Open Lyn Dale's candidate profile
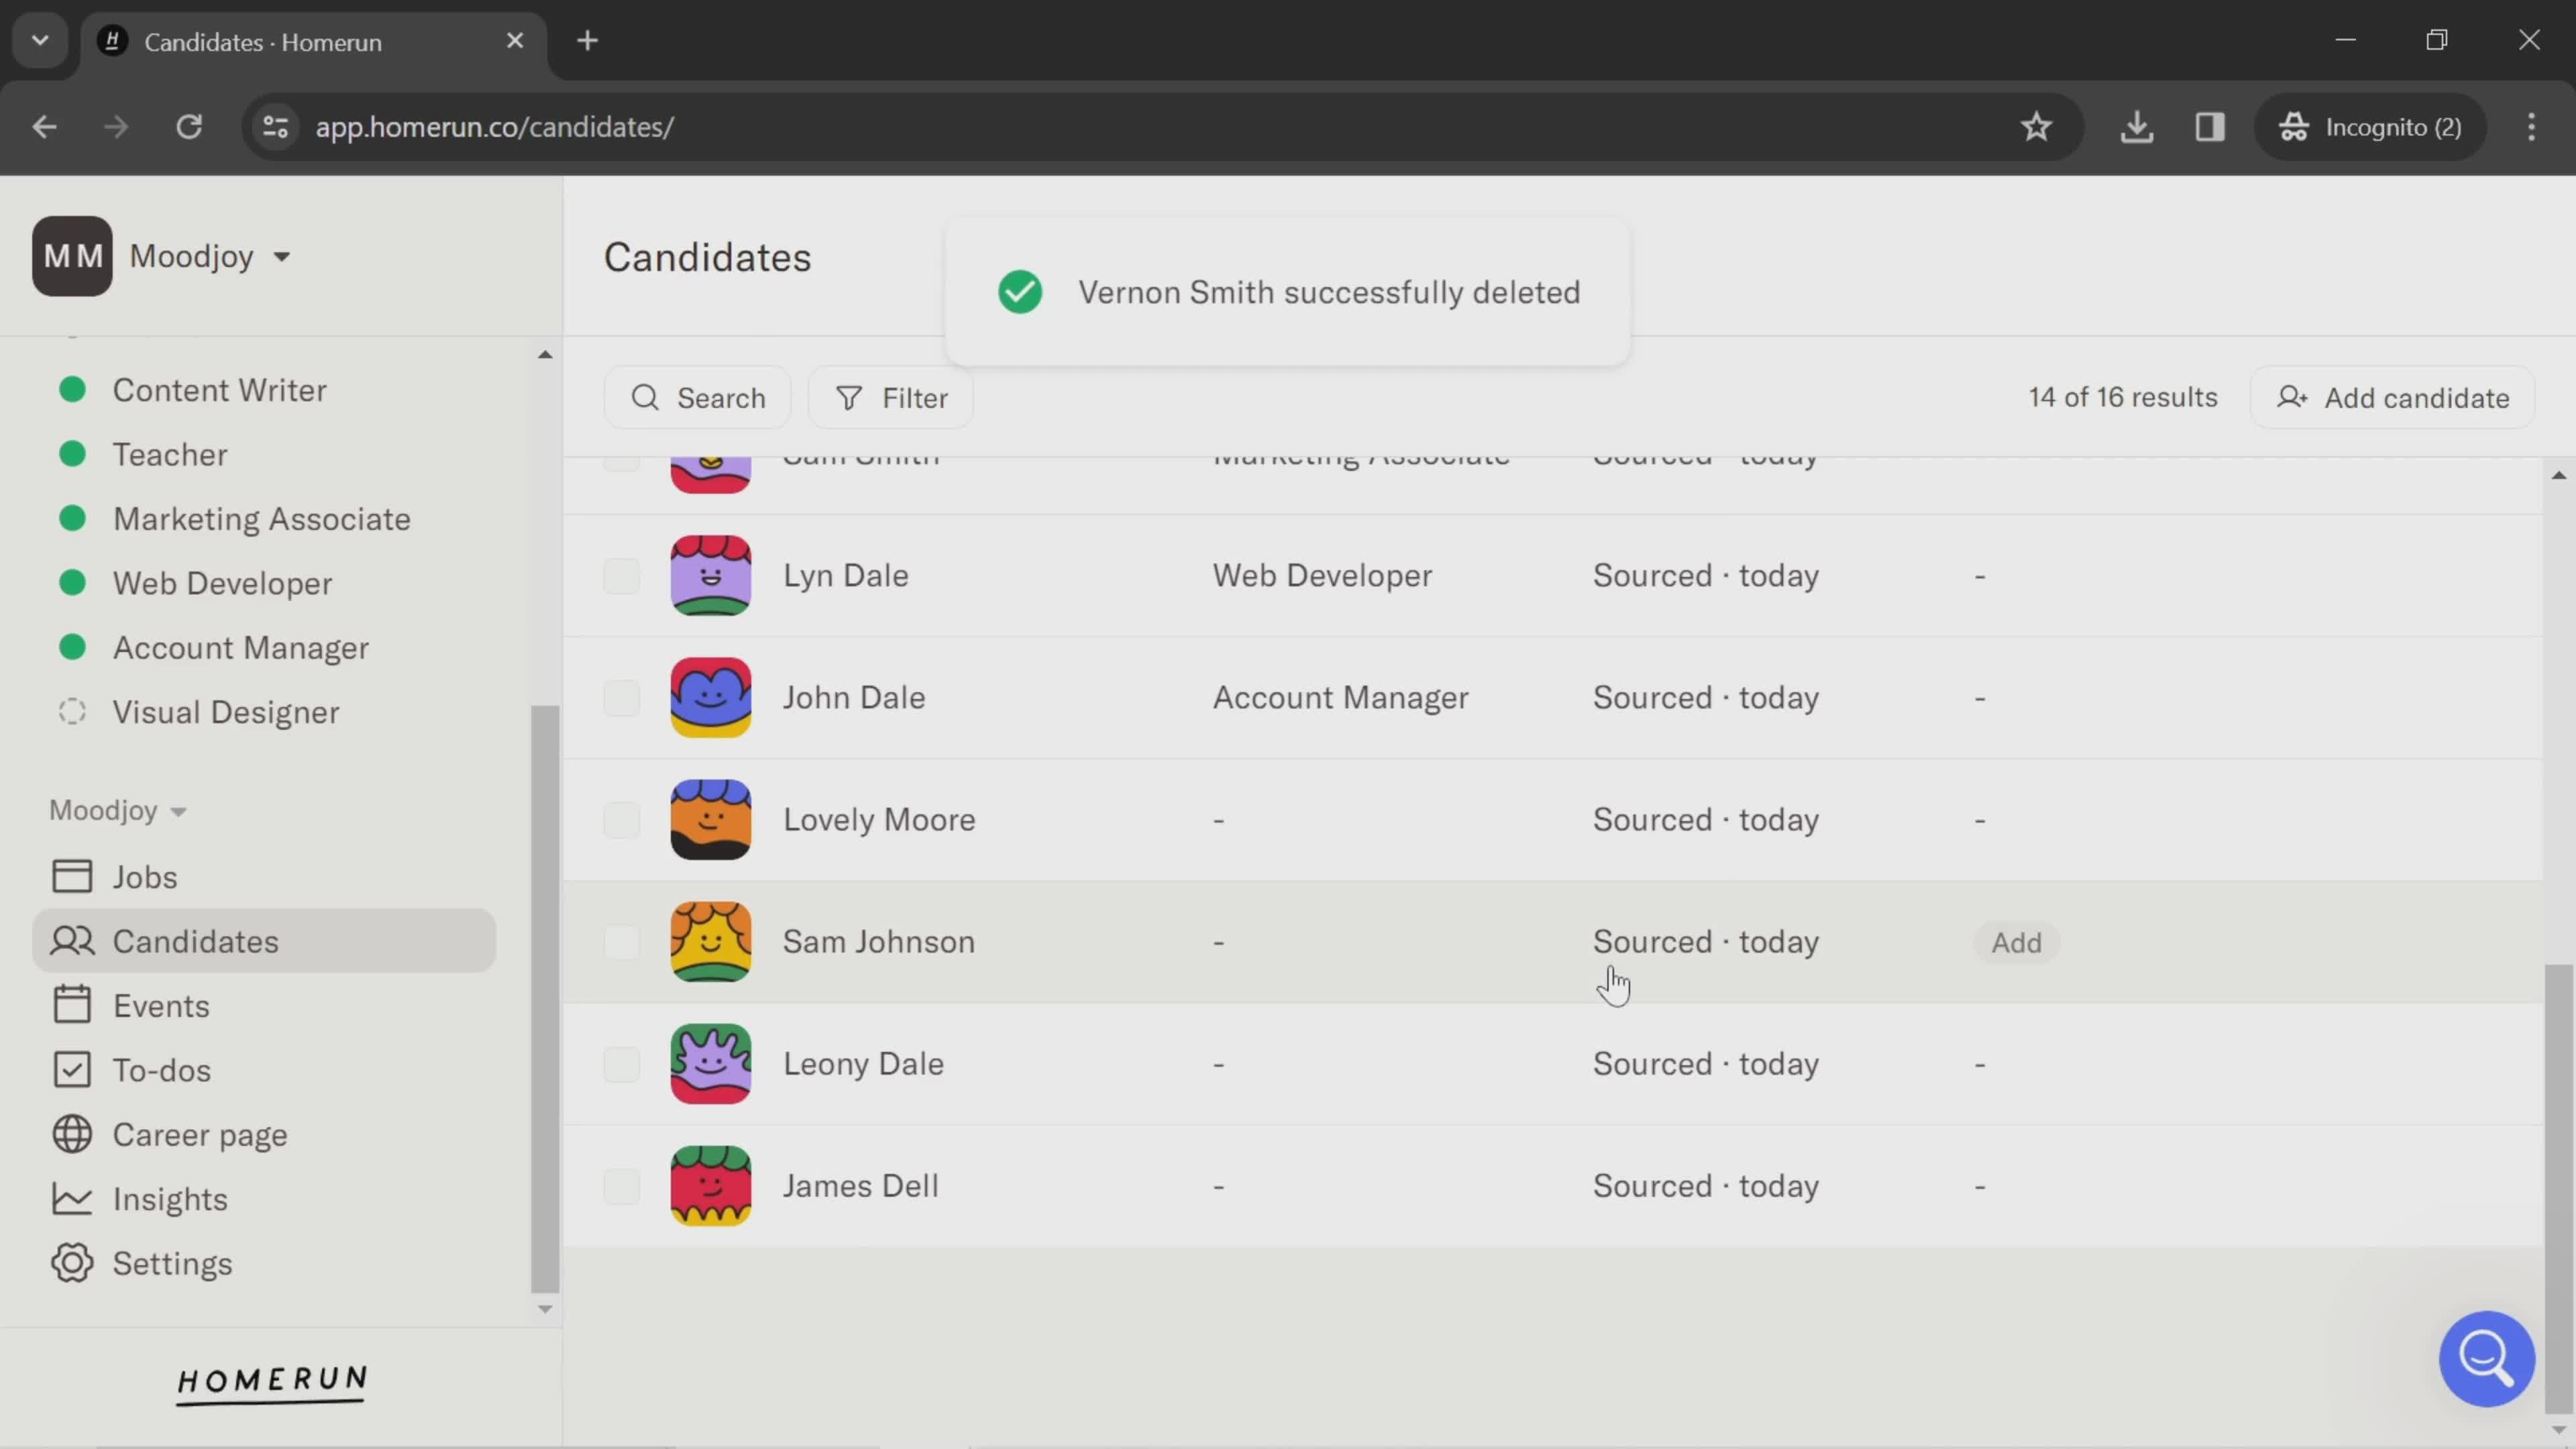This screenshot has height=1449, width=2576. [x=845, y=576]
